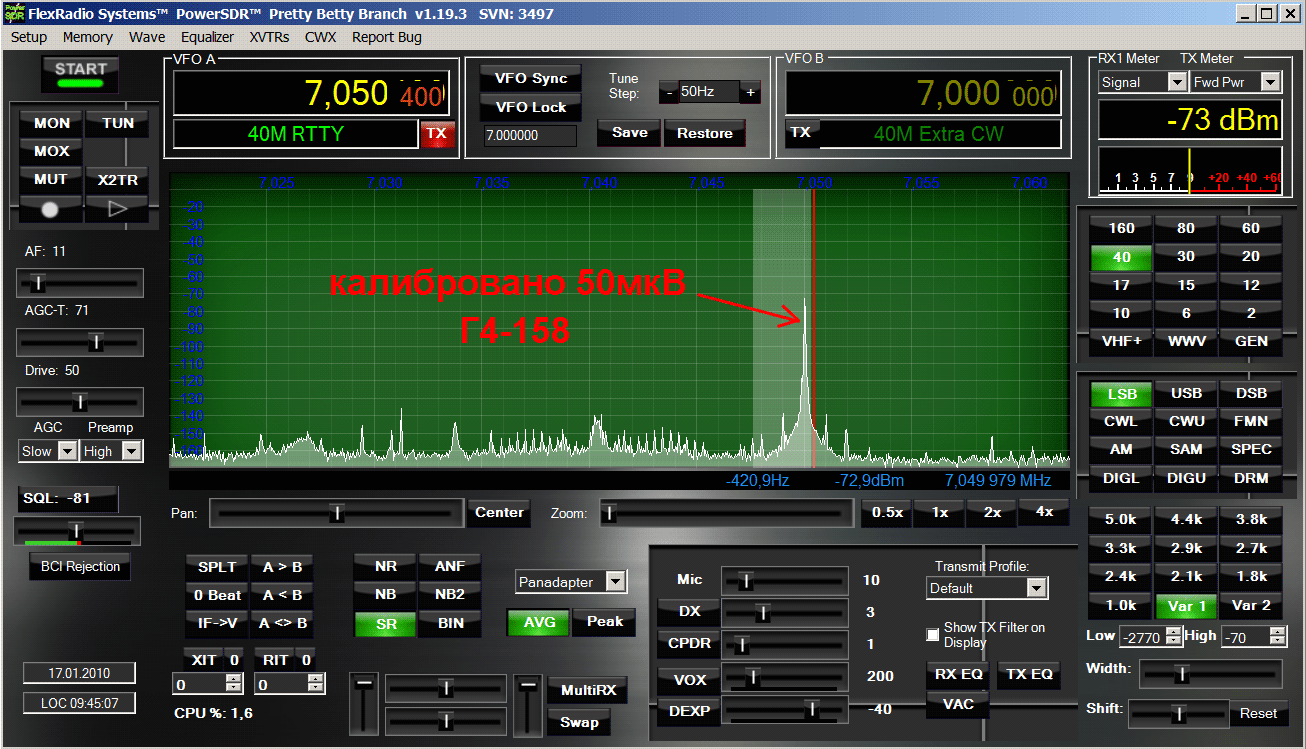1306x749 pixels.
Task: Open the Setup menu
Action: pyautogui.click(x=29, y=37)
